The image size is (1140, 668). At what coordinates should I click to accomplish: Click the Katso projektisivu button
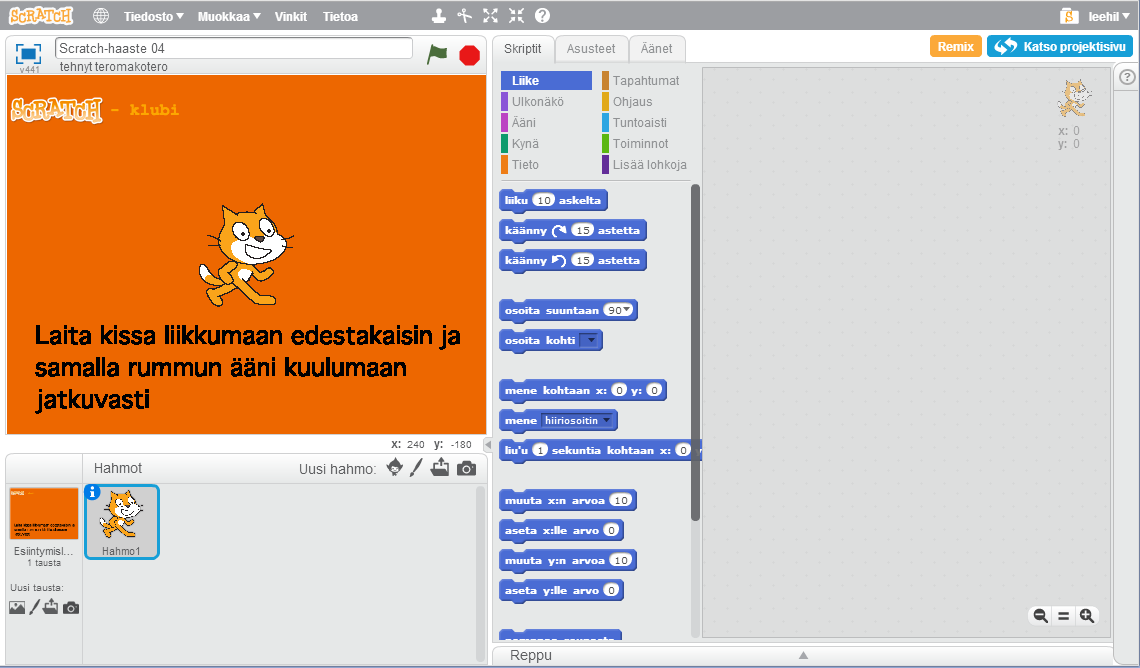click(x=1059, y=46)
